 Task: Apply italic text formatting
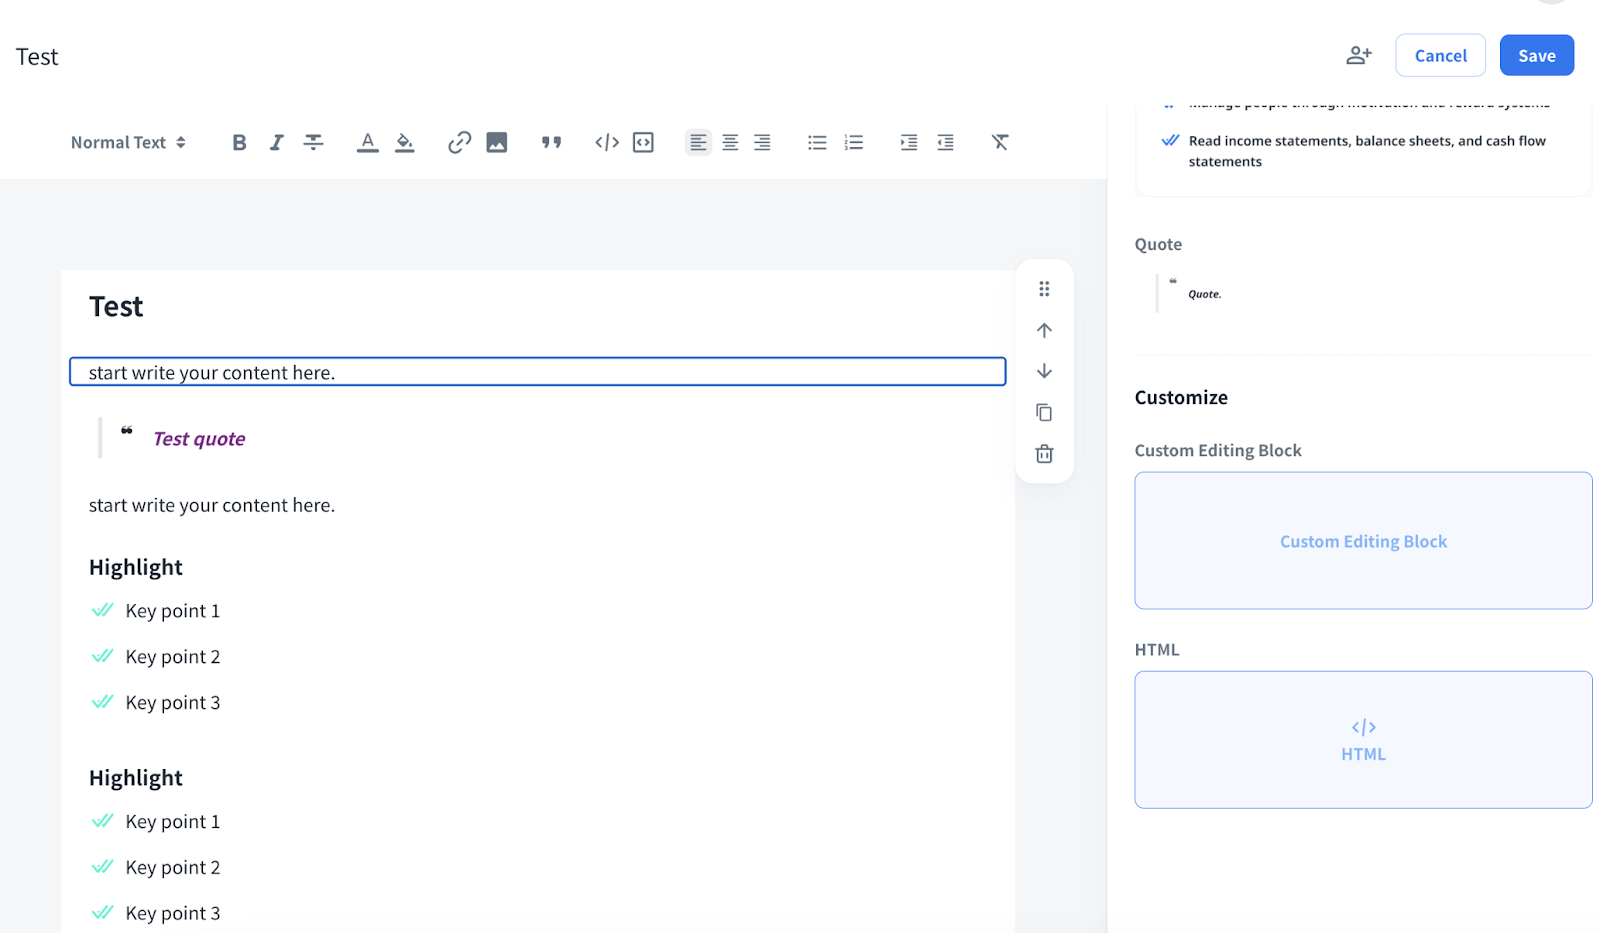click(276, 142)
